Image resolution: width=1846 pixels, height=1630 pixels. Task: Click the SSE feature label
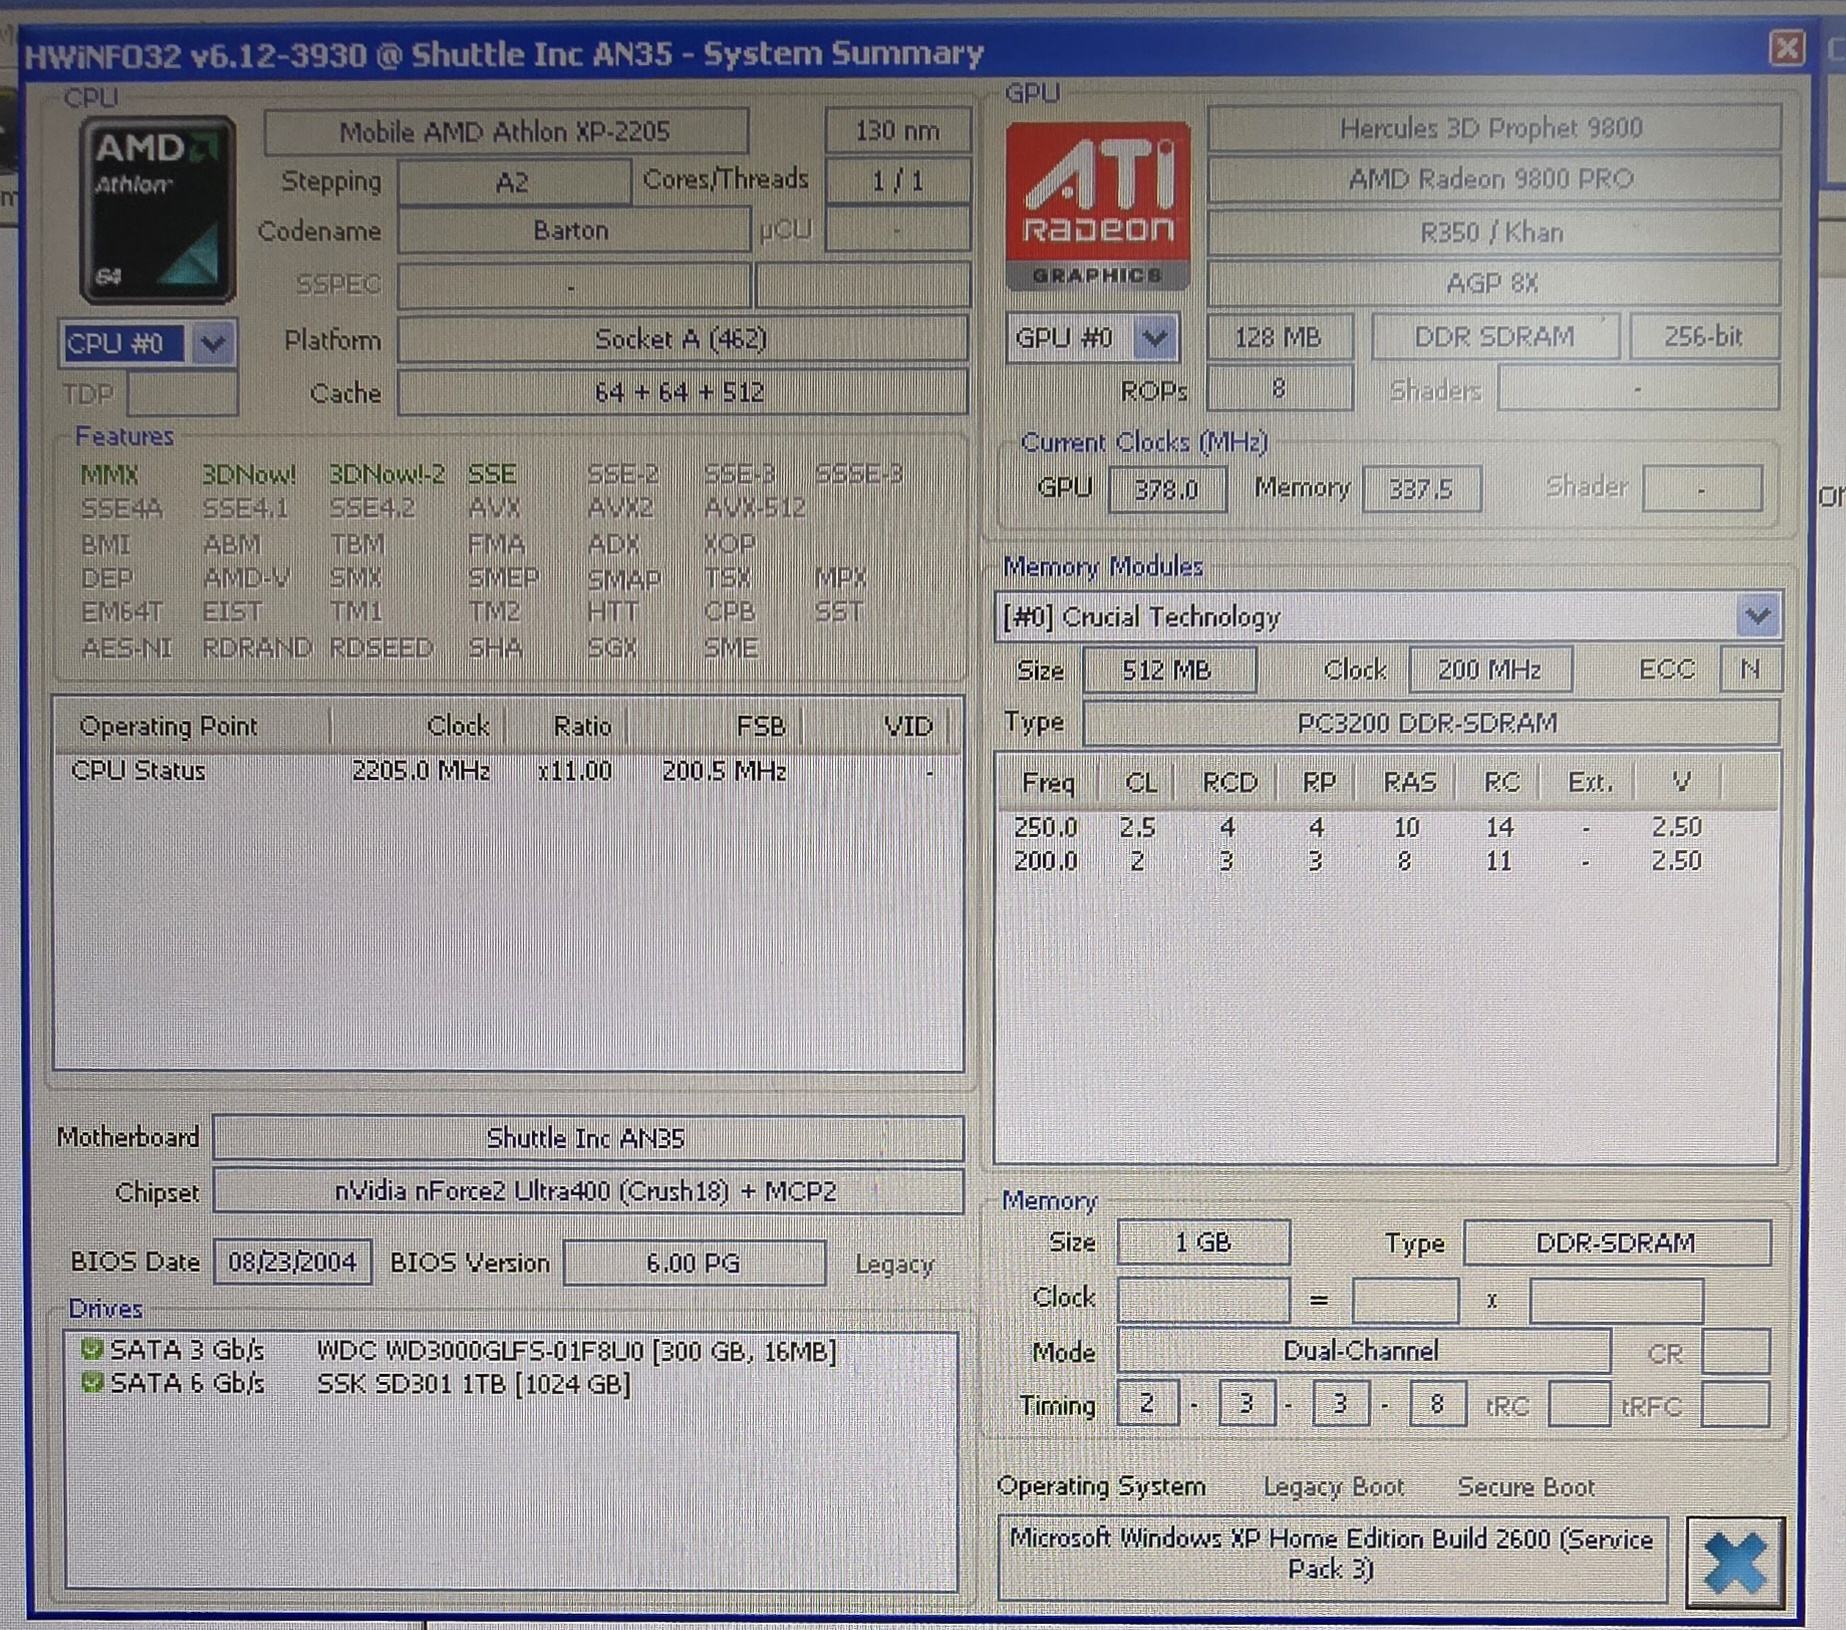tap(492, 474)
